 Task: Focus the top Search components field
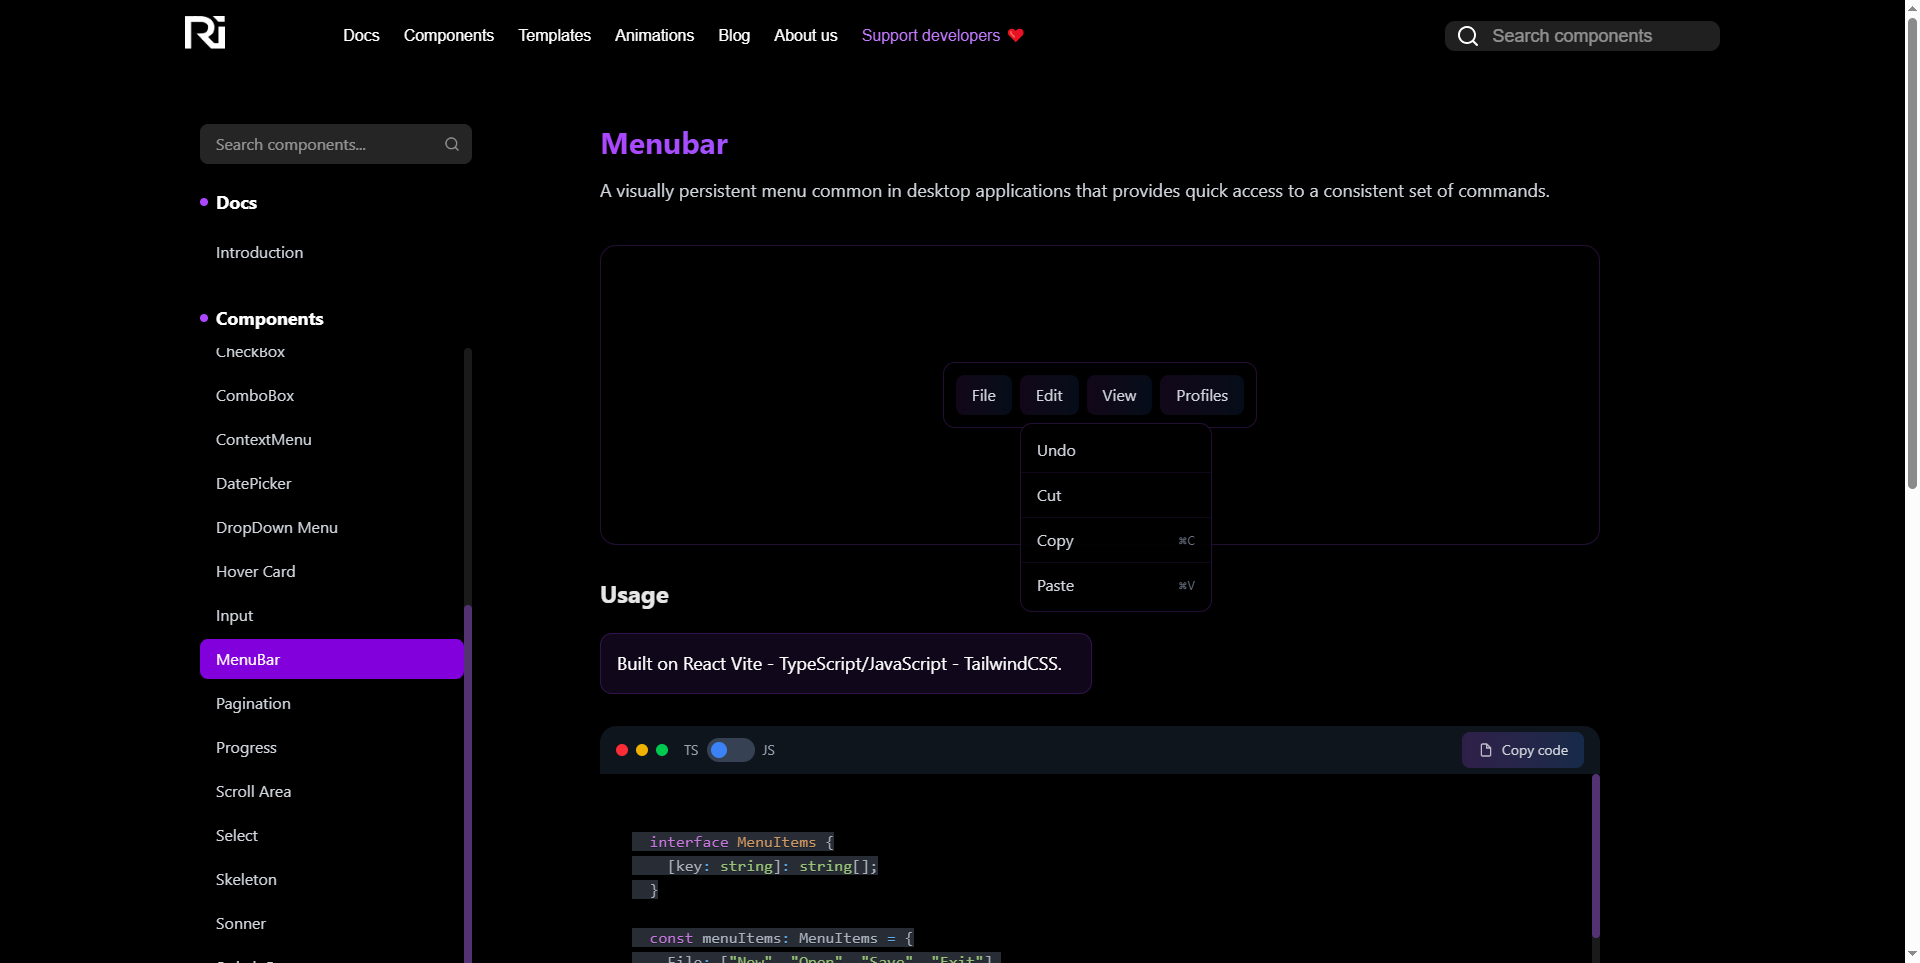pos(1582,36)
